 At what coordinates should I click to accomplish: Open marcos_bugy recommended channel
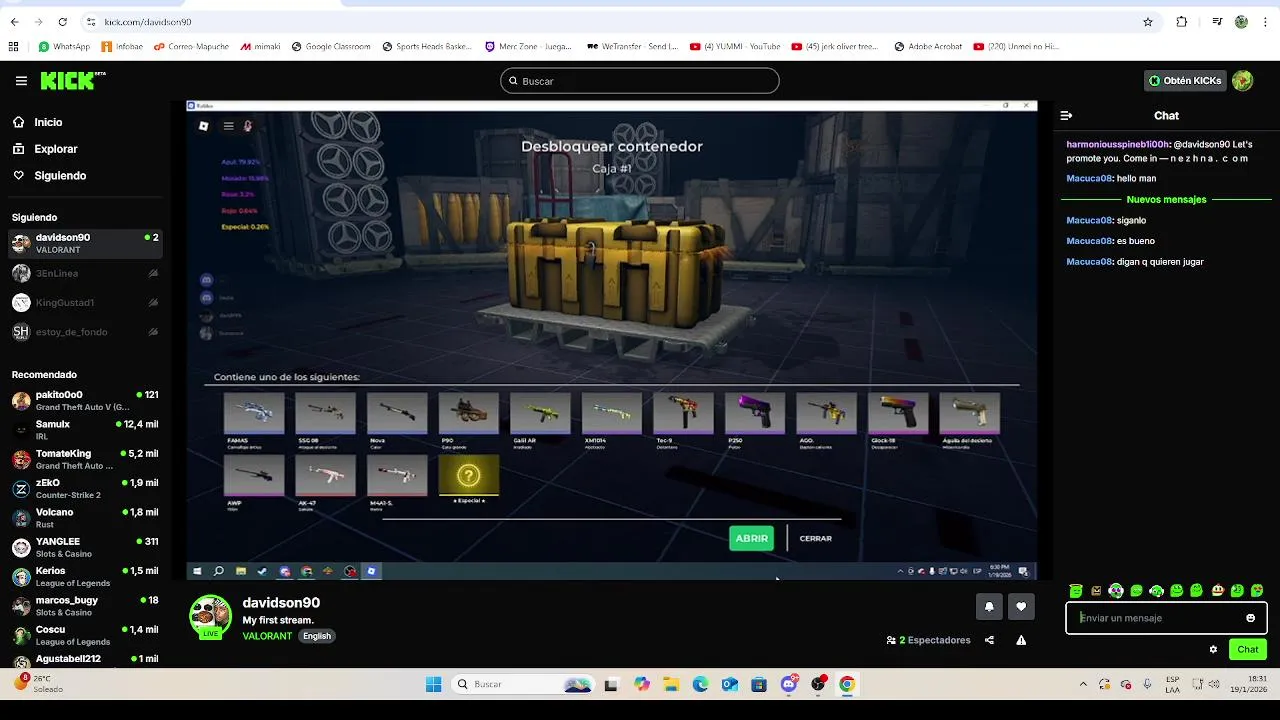[x=85, y=606]
